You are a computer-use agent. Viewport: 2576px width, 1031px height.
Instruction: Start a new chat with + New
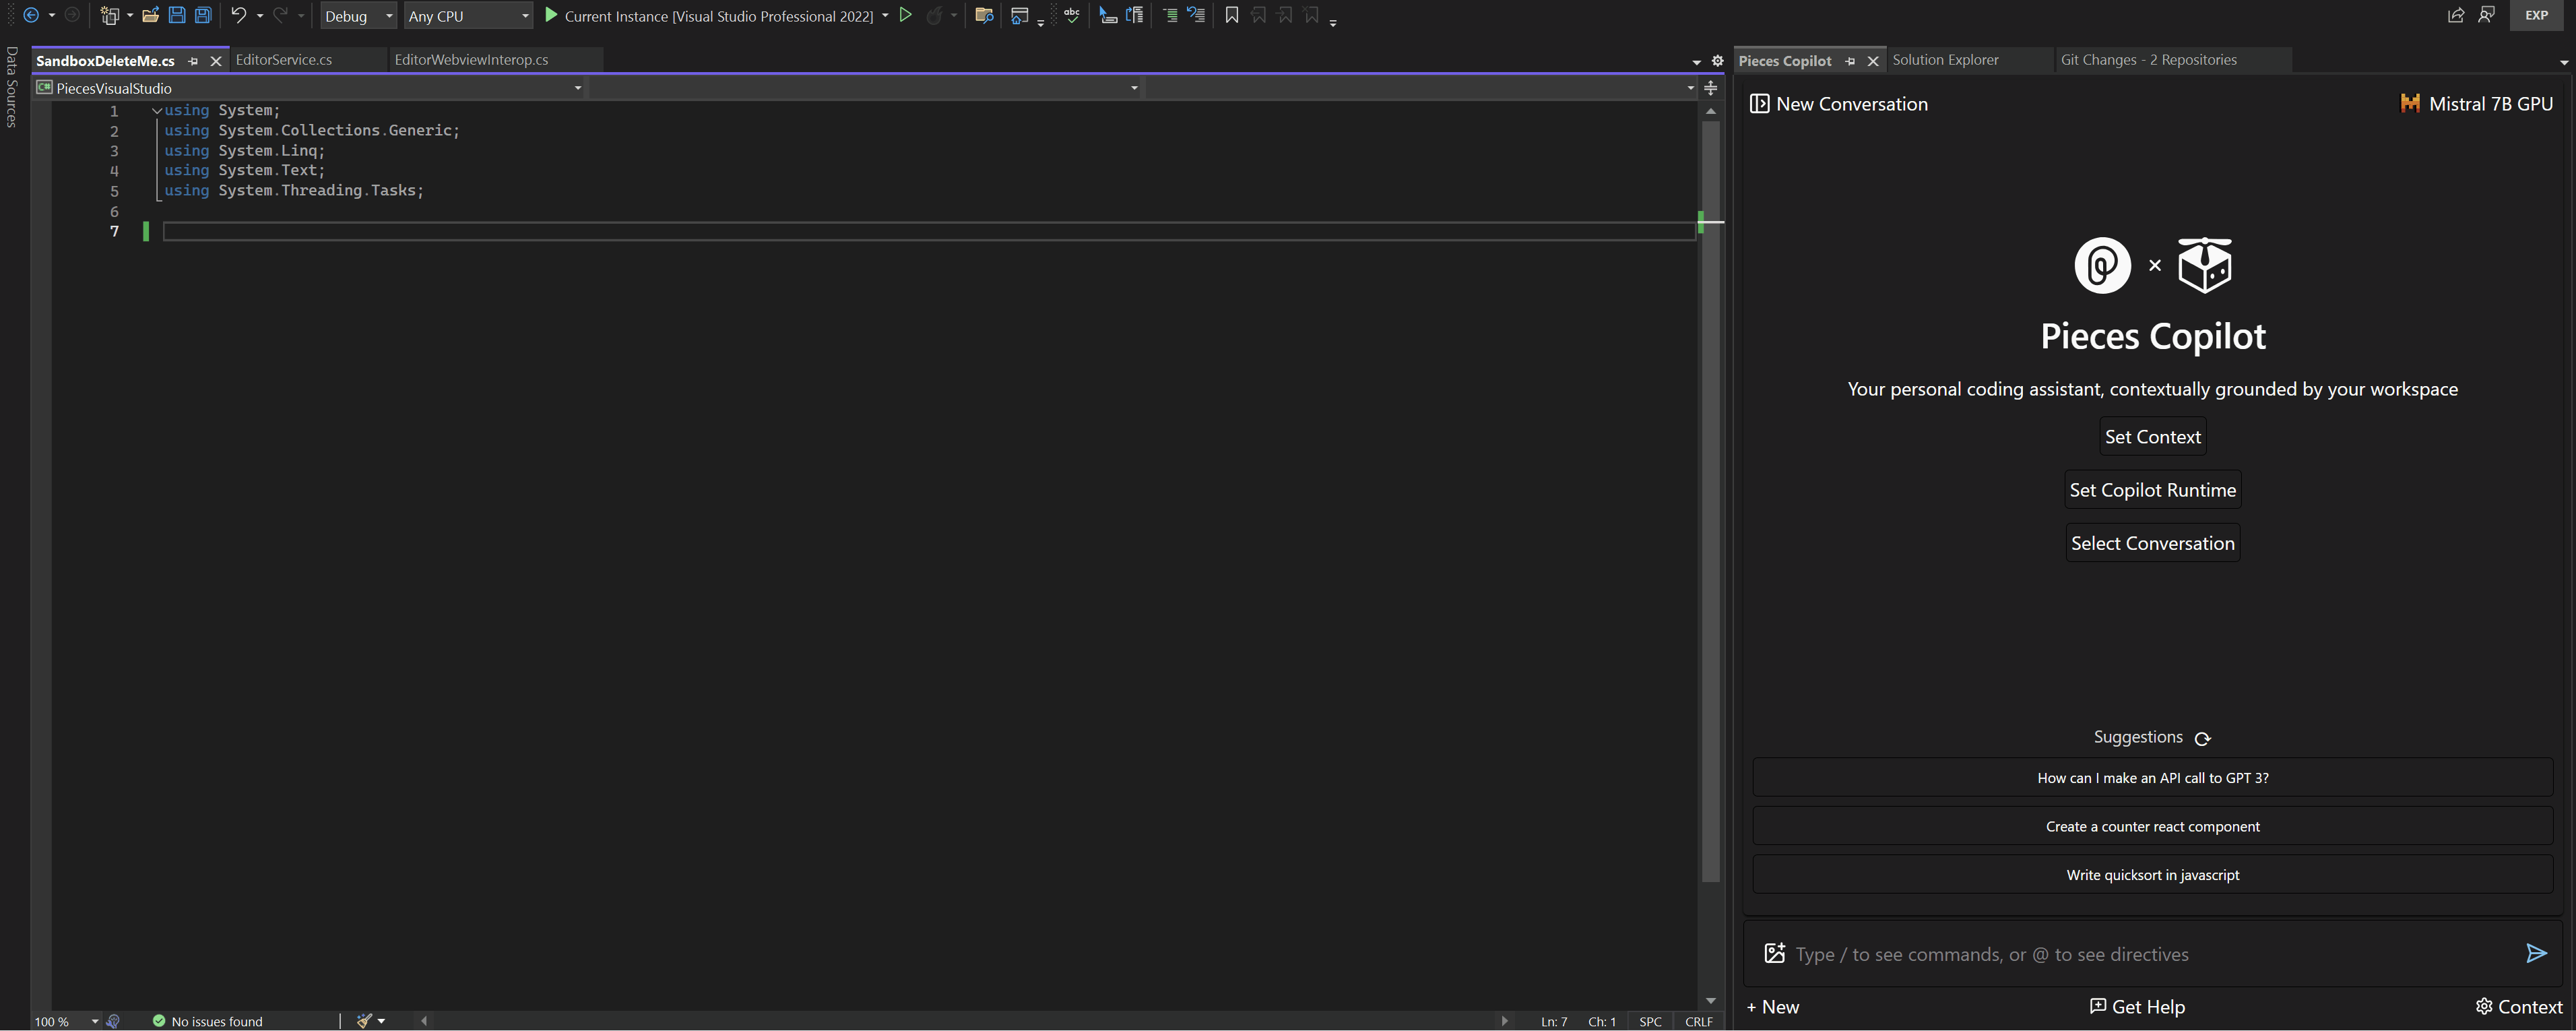click(1773, 1007)
